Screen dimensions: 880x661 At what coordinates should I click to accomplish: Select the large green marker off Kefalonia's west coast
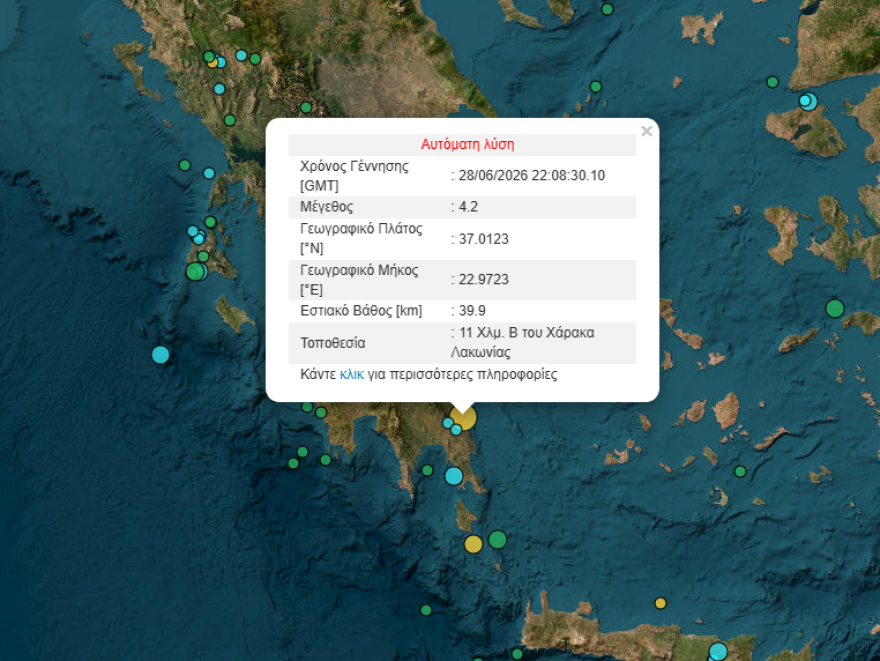[x=195, y=272]
